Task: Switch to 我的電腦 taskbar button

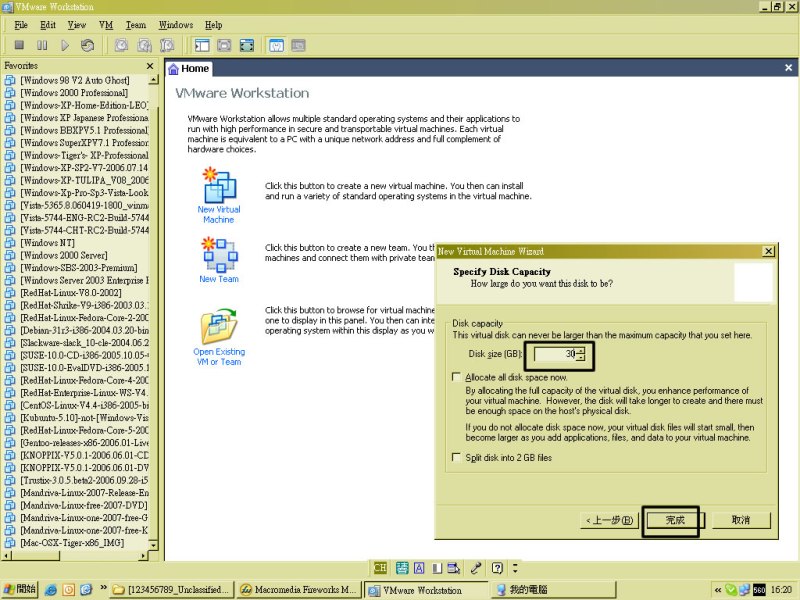Action: pyautogui.click(x=554, y=590)
